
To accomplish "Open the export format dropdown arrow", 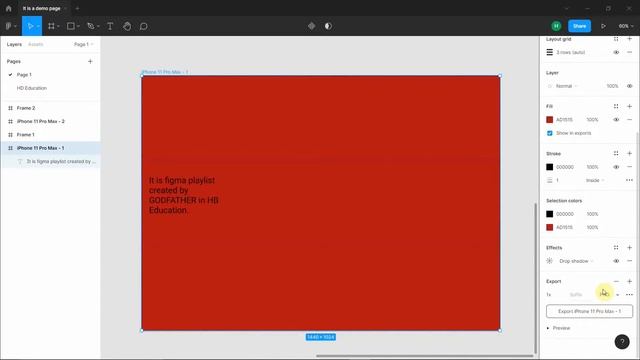I will pos(618,295).
